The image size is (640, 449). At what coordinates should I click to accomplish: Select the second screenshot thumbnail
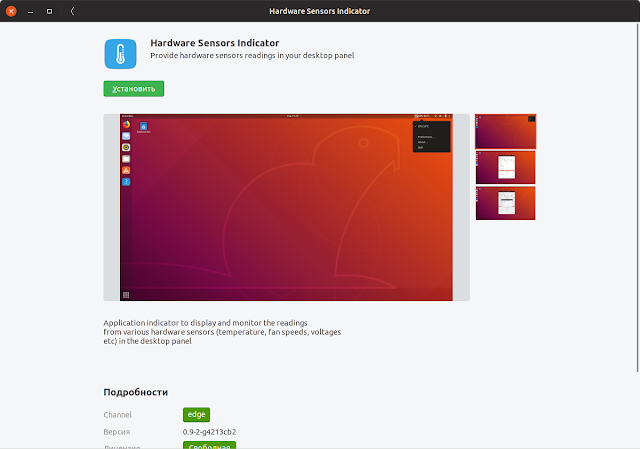click(x=505, y=167)
